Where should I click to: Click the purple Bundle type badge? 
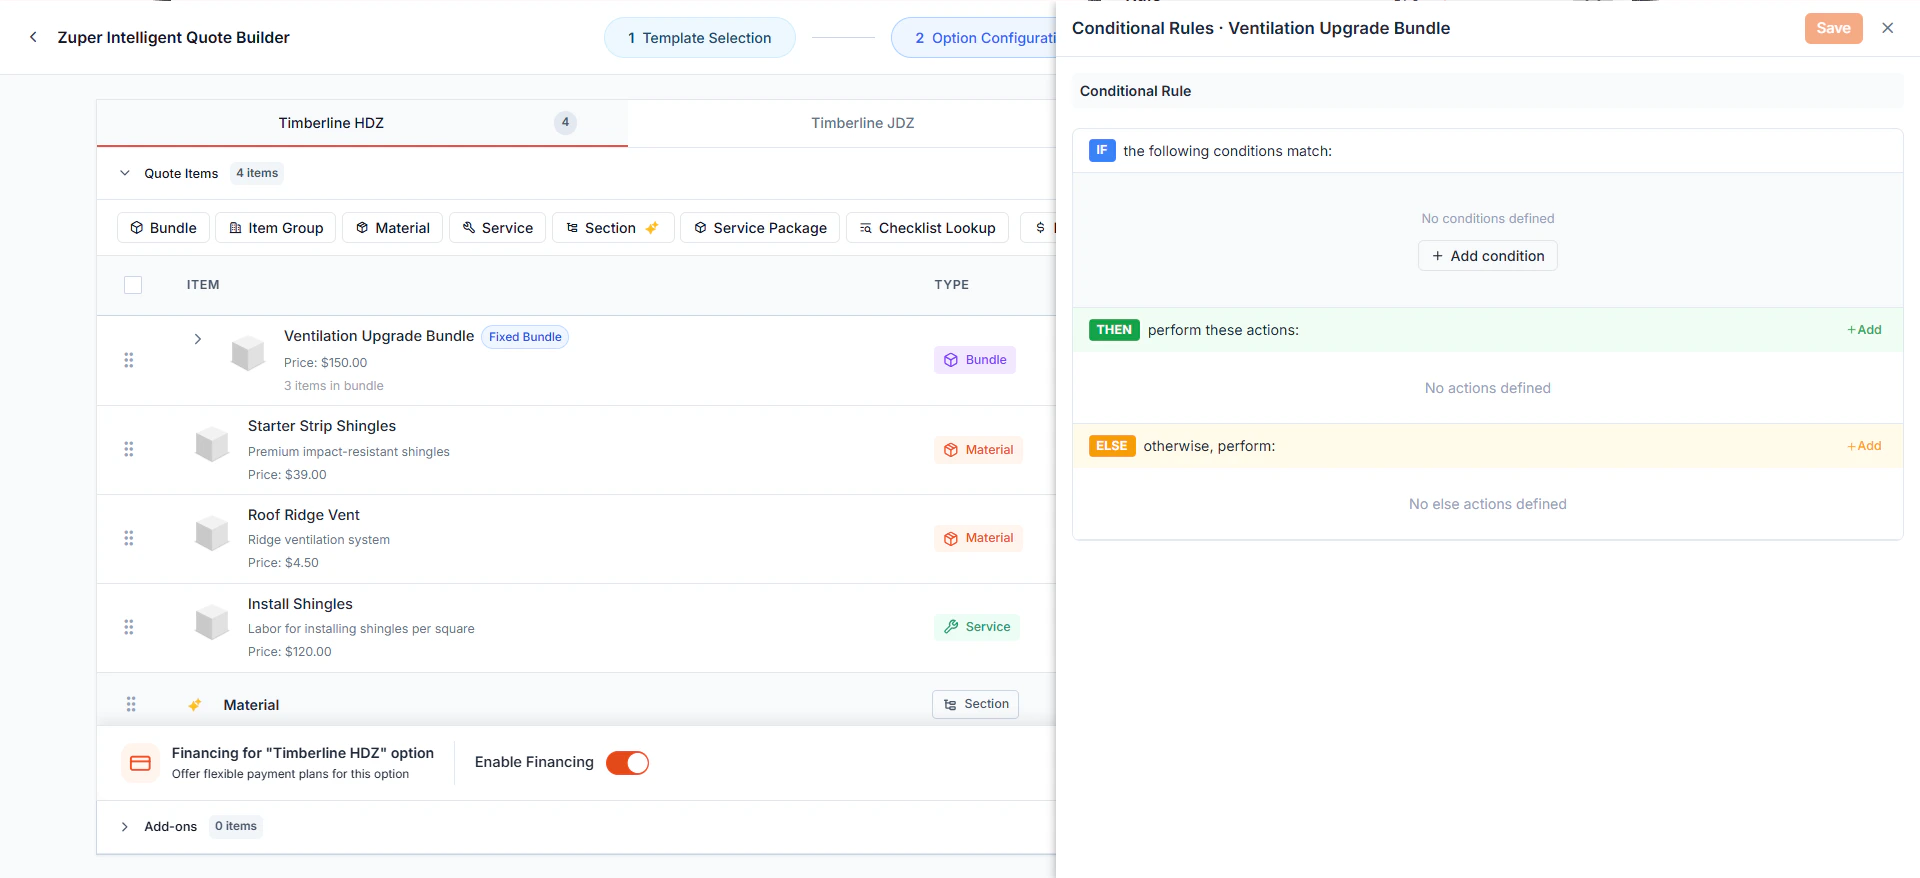pos(975,360)
